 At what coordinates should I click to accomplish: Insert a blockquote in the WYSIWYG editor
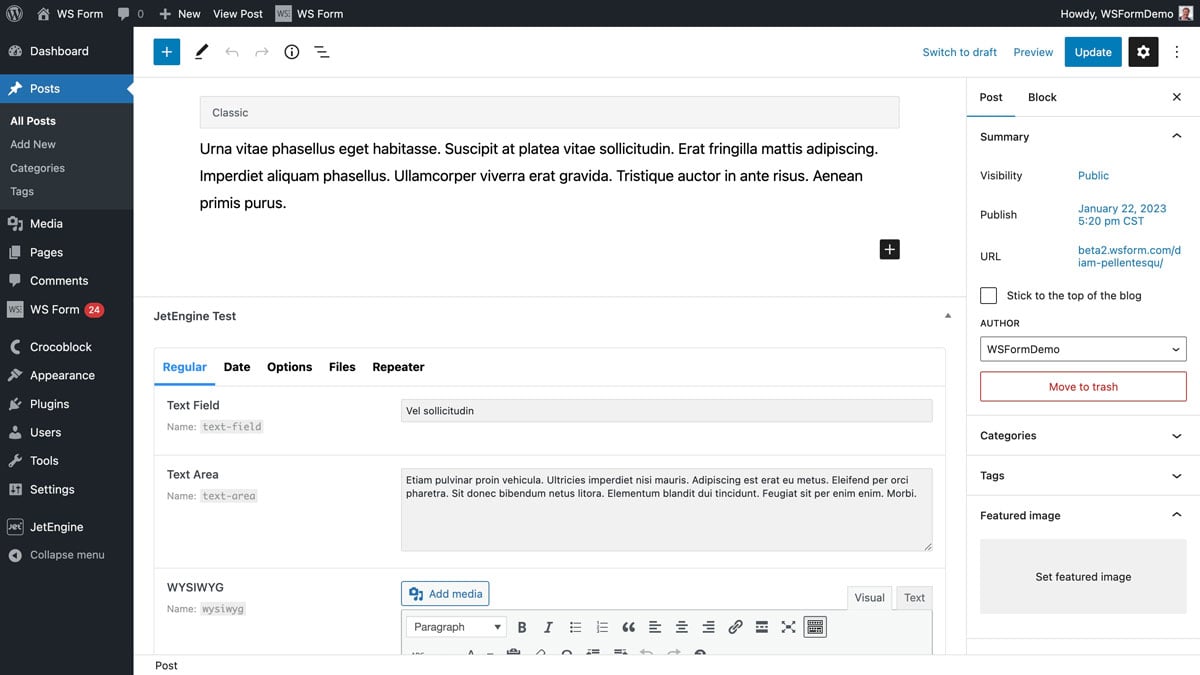[628, 626]
